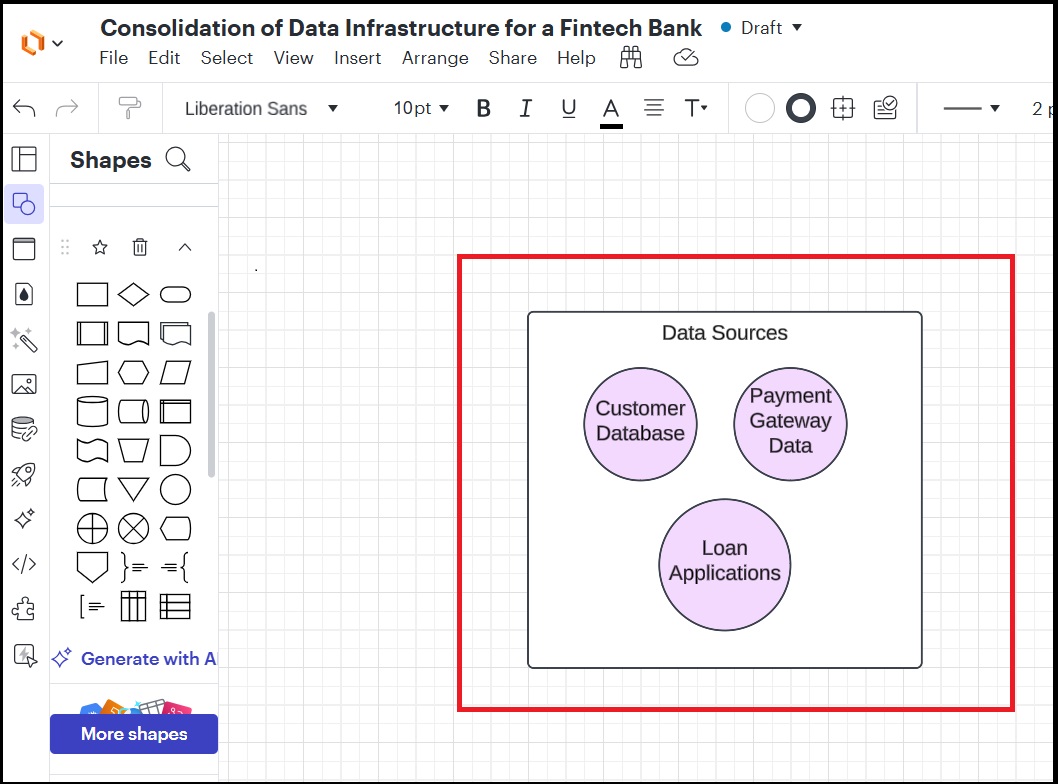Viewport: 1058px width, 784px height.
Task: Open the Insert menu
Action: pyautogui.click(x=357, y=58)
